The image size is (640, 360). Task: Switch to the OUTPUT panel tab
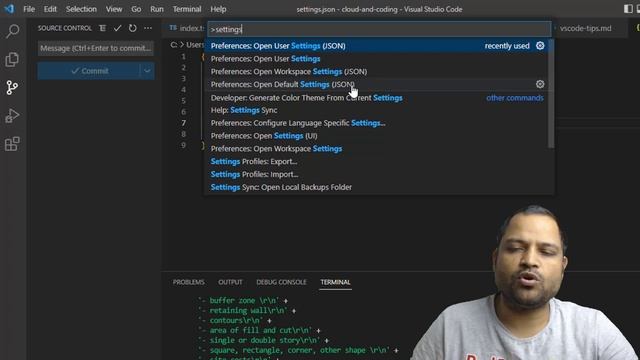point(230,282)
